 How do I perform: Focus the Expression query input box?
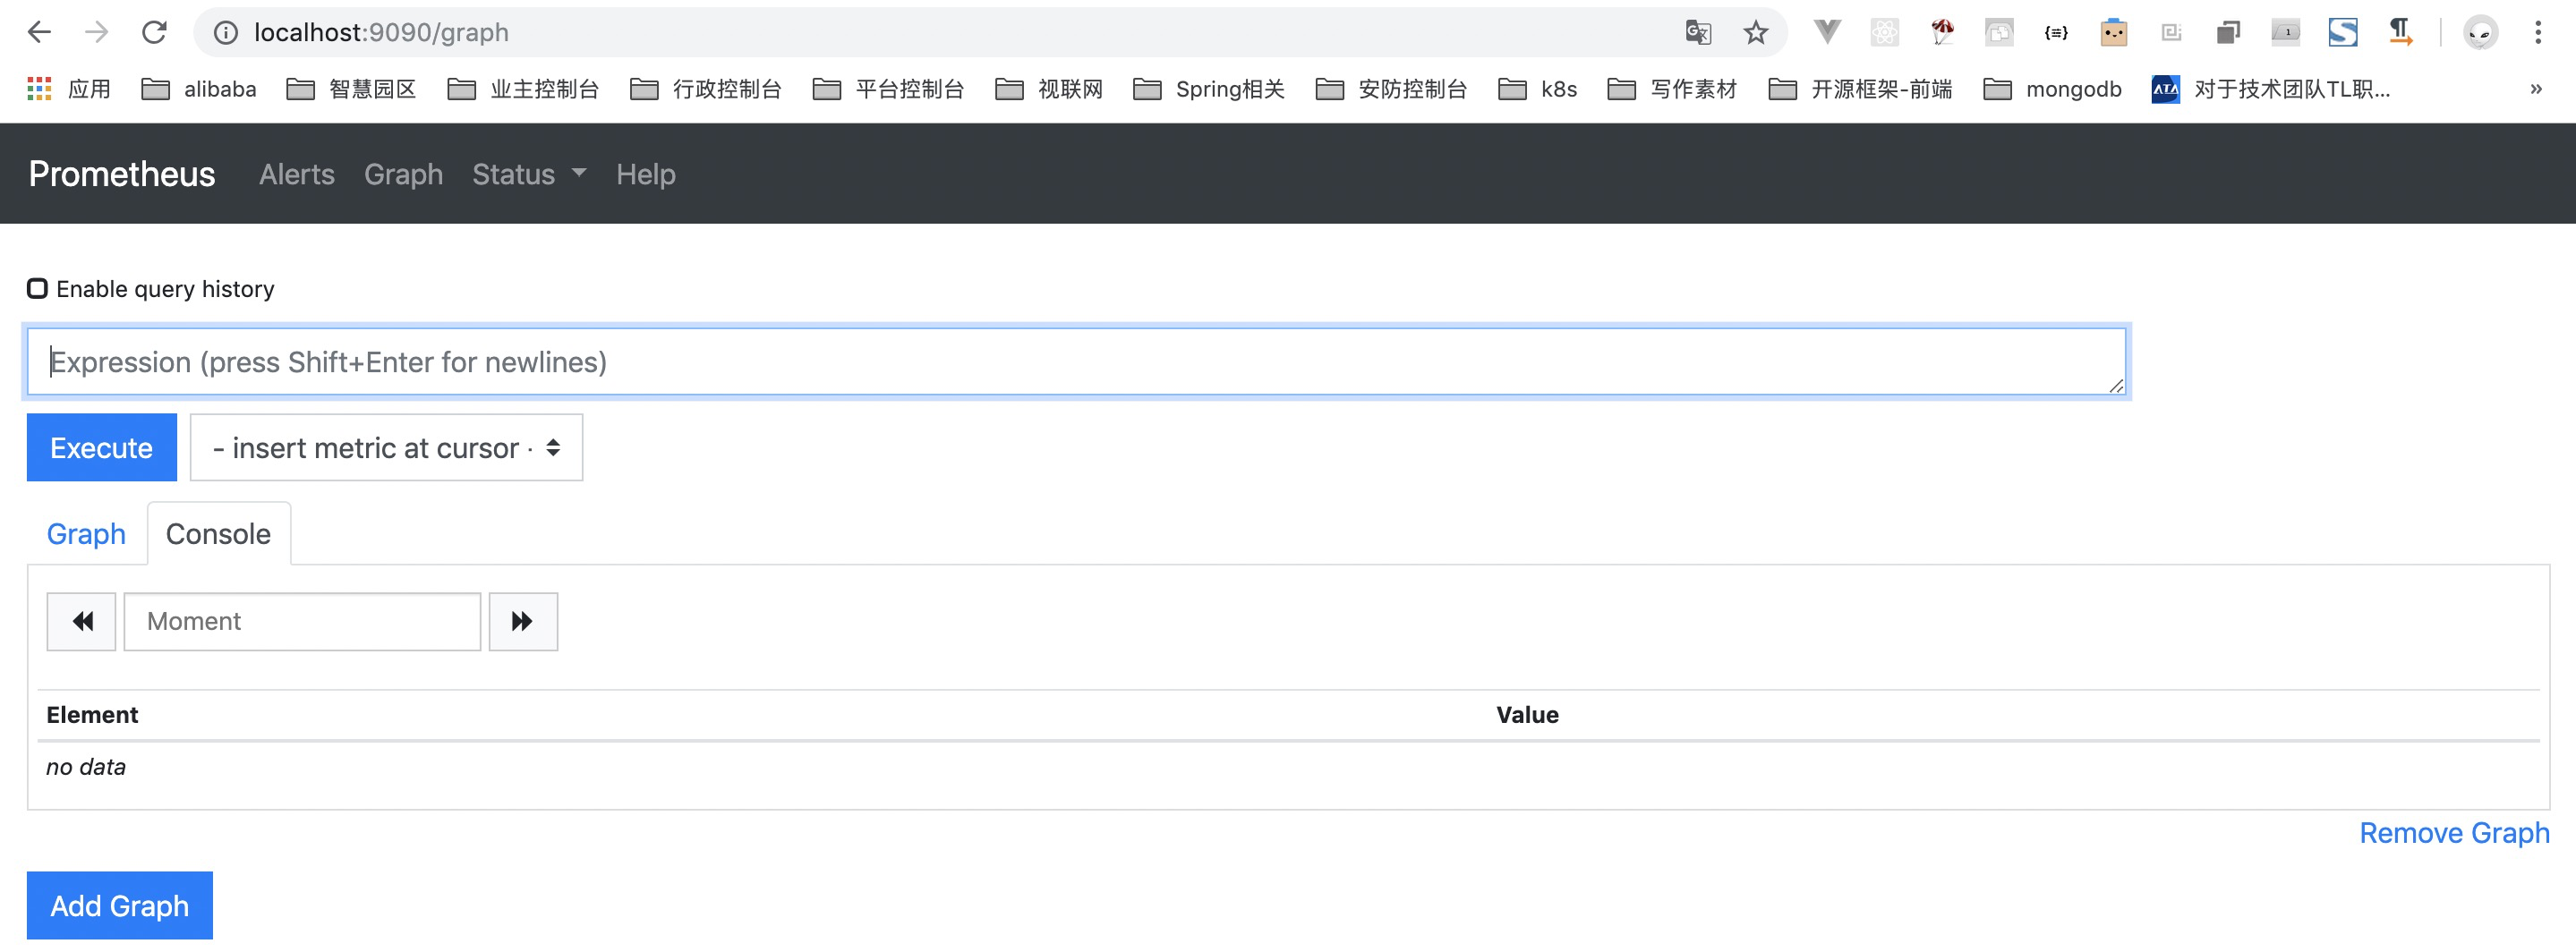[x=1076, y=362]
